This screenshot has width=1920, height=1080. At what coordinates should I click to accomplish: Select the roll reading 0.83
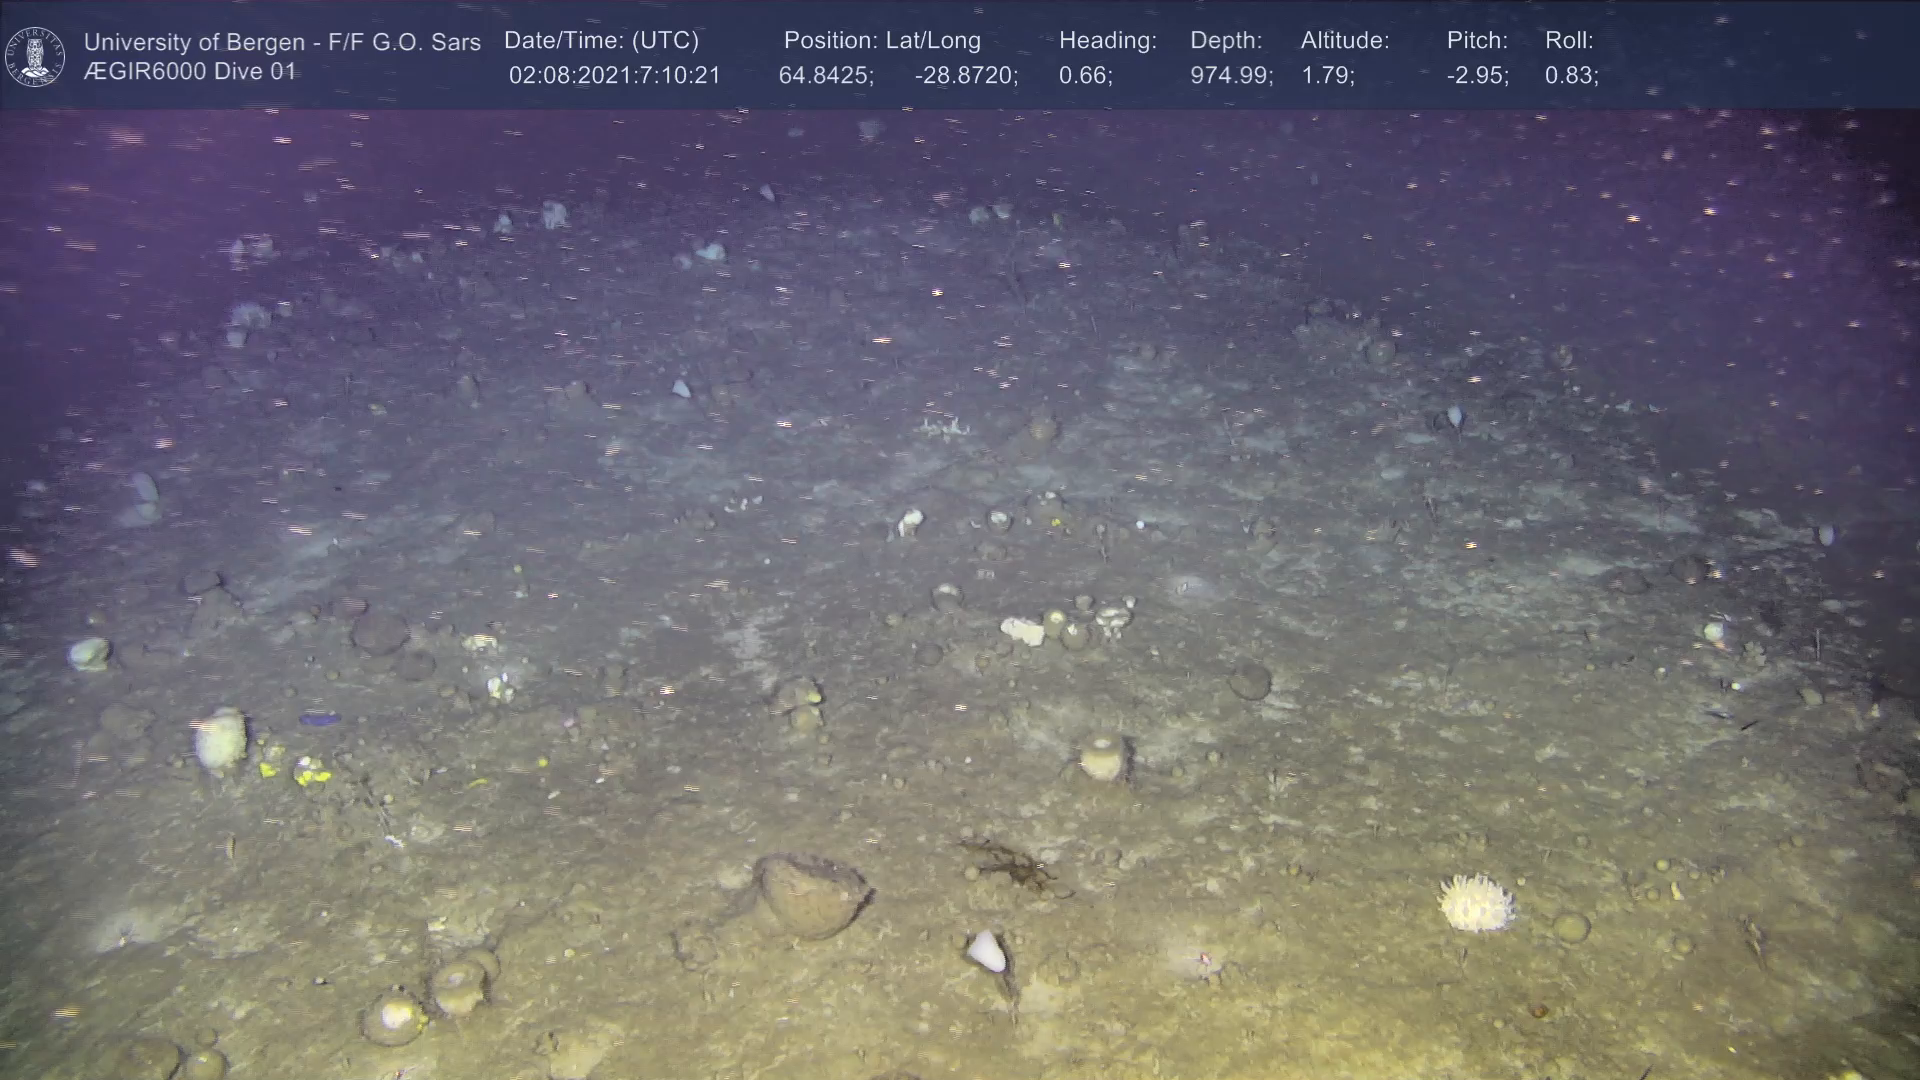[1570, 76]
